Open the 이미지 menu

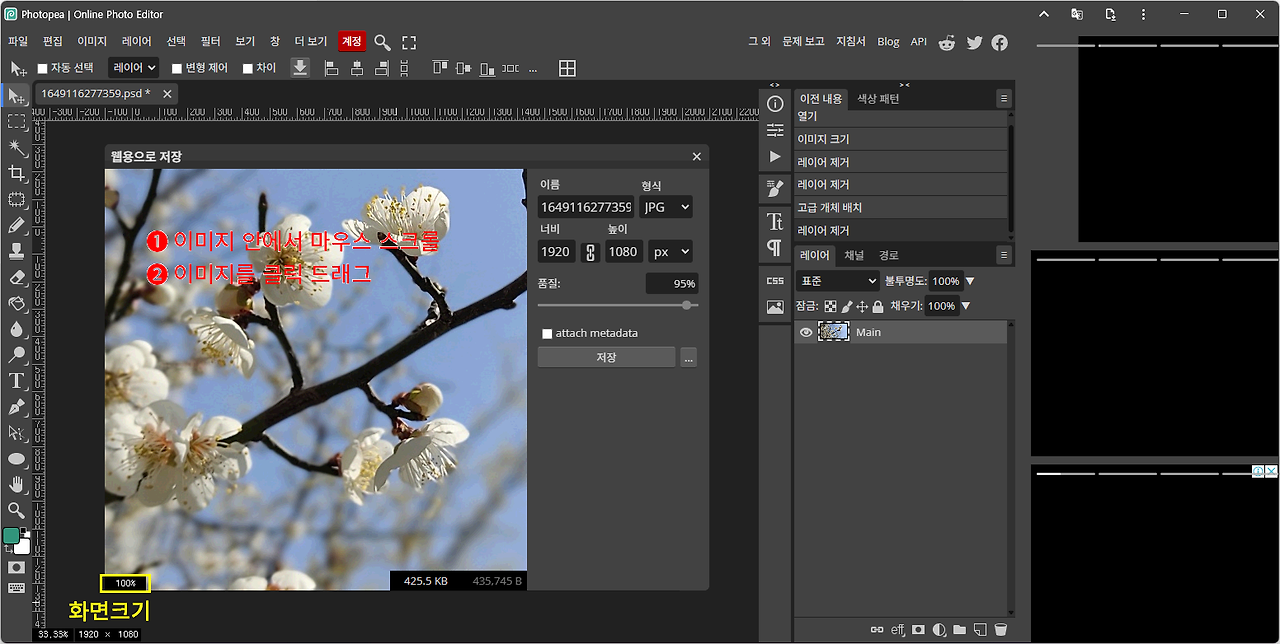tap(92, 42)
